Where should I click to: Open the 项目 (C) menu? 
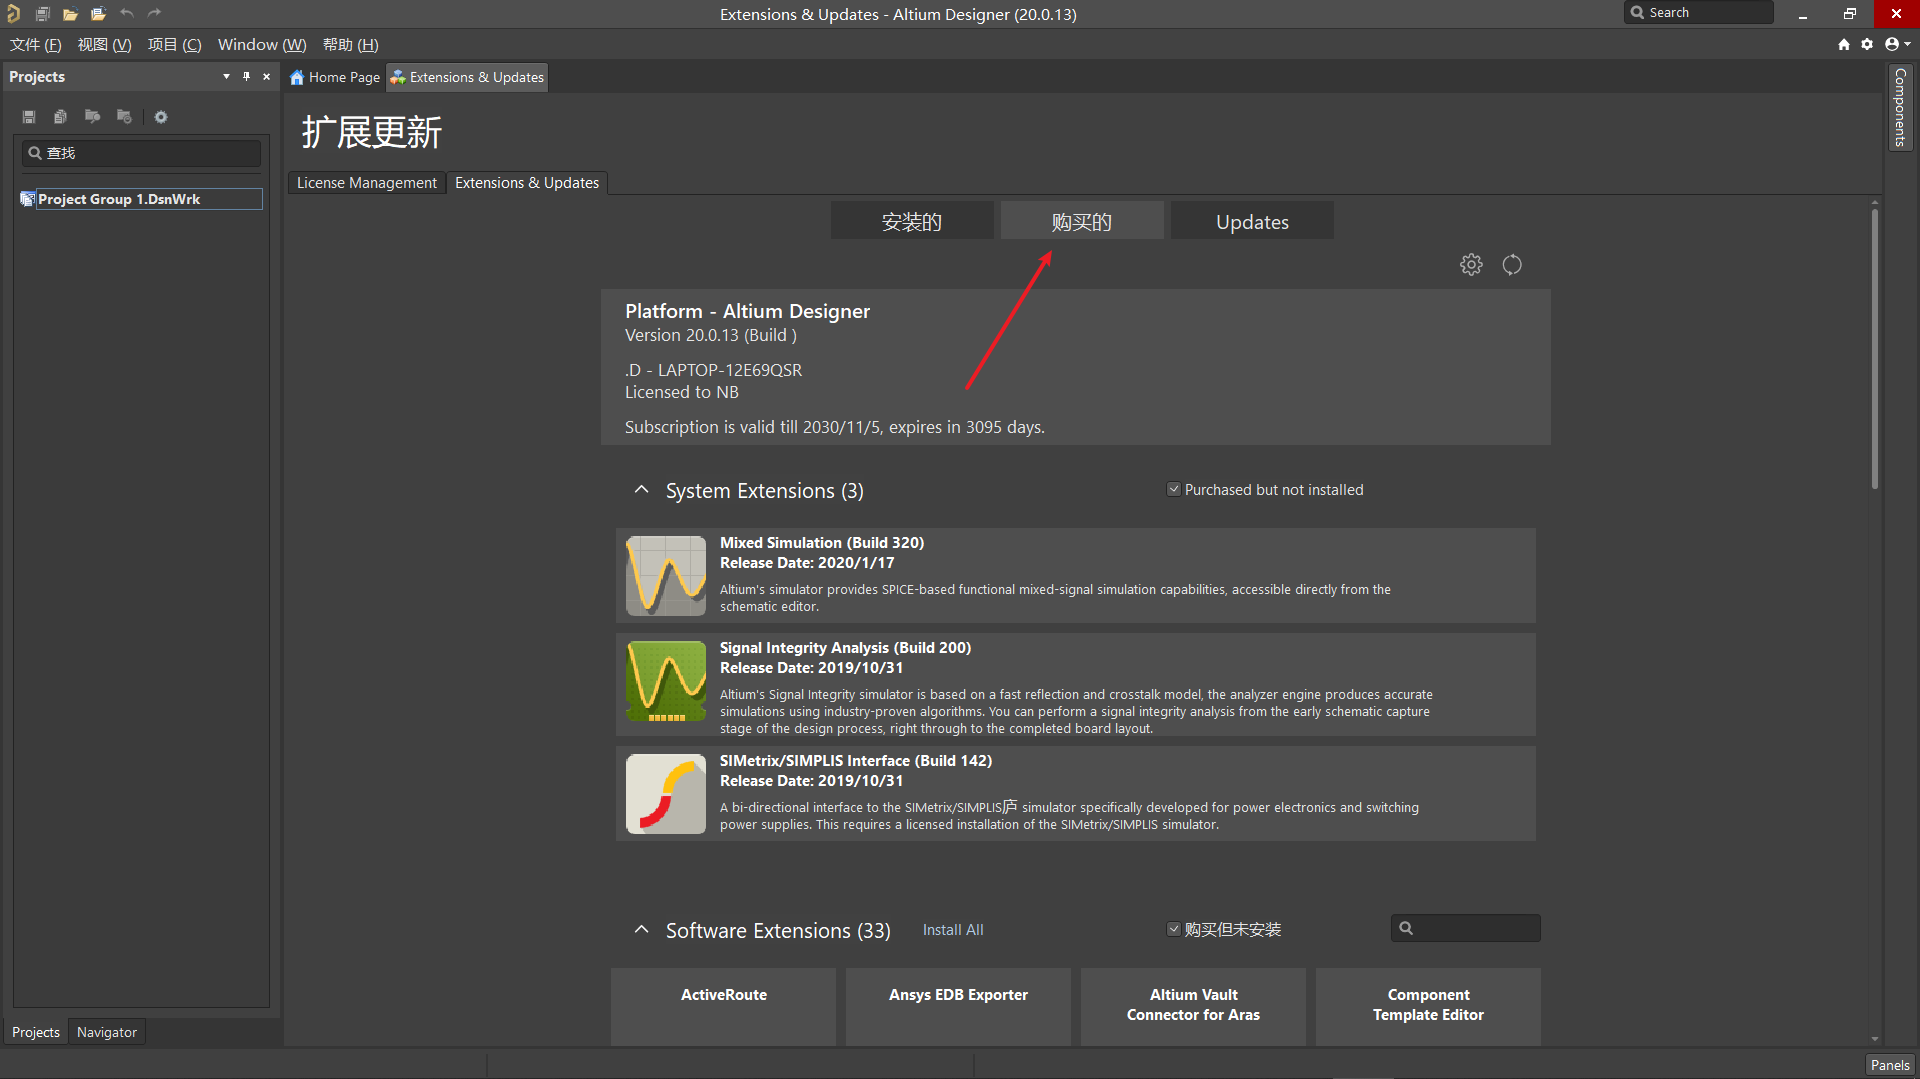click(174, 45)
